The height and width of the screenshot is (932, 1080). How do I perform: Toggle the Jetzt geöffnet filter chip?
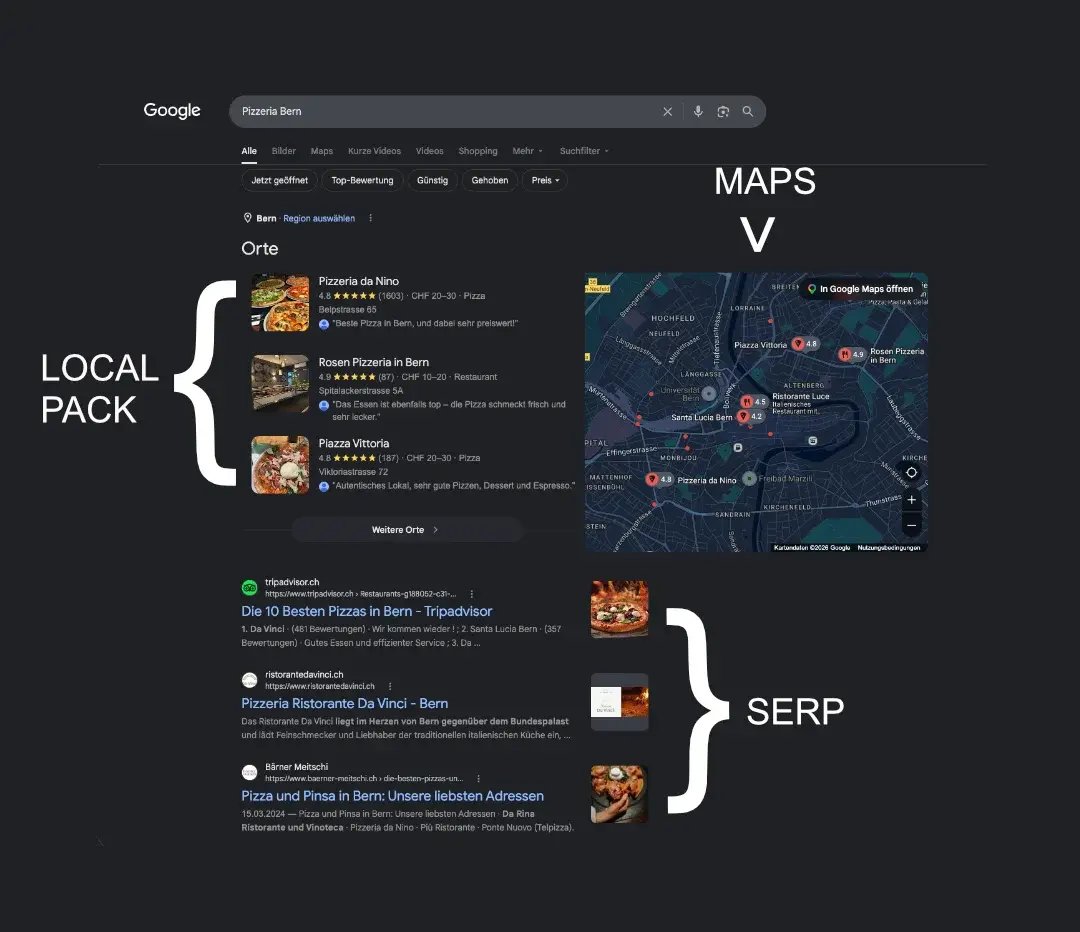(280, 180)
